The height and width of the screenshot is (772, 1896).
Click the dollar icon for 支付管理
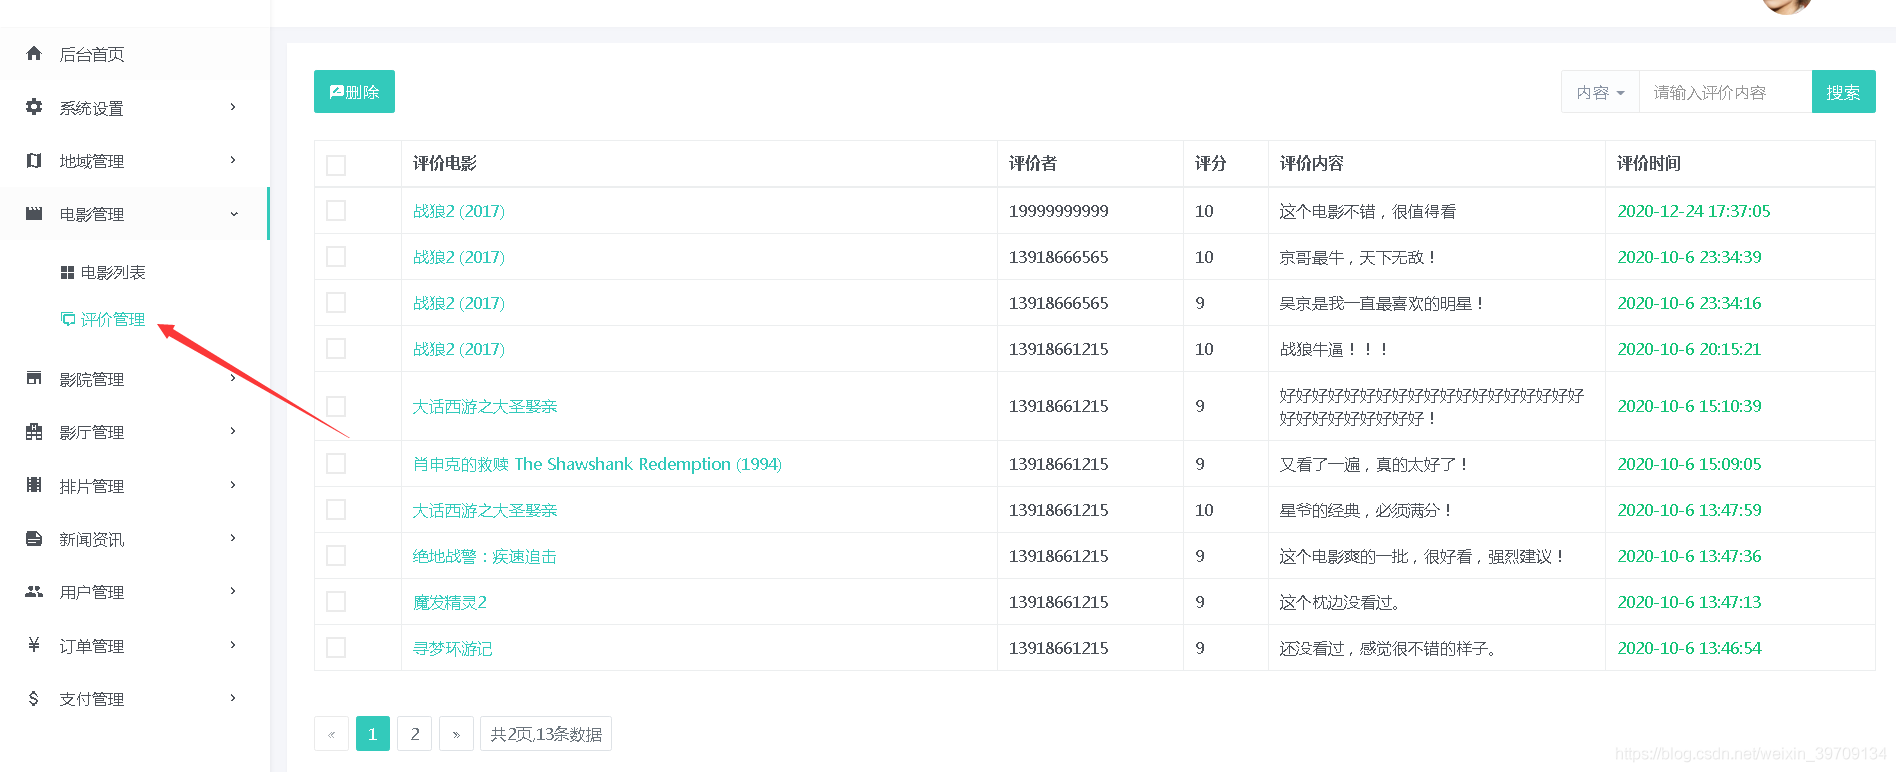[34, 699]
